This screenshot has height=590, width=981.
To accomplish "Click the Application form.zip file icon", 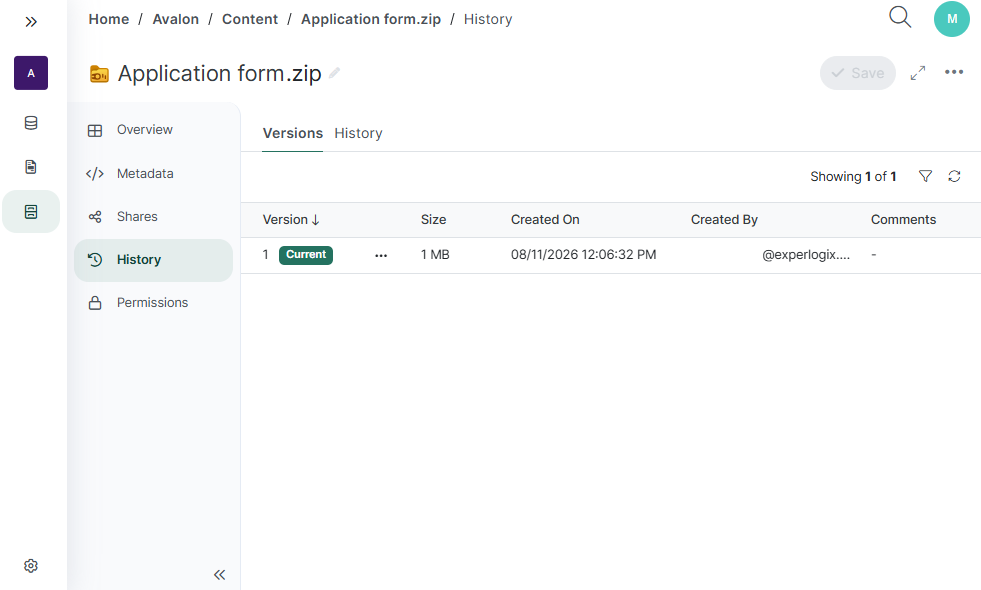I will coord(99,74).
